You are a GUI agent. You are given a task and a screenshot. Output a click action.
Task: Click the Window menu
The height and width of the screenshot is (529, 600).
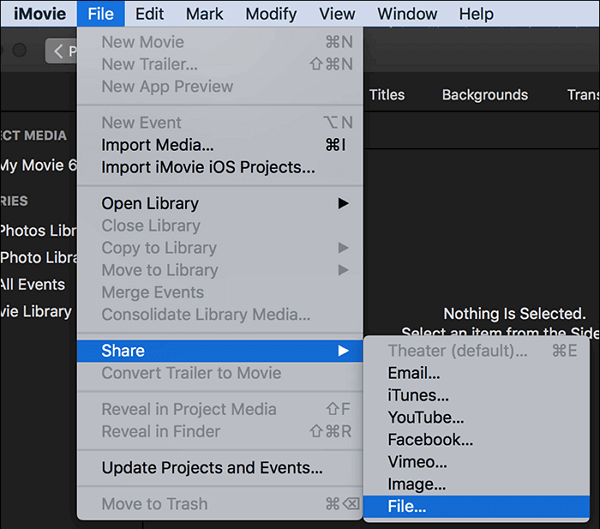point(407,14)
